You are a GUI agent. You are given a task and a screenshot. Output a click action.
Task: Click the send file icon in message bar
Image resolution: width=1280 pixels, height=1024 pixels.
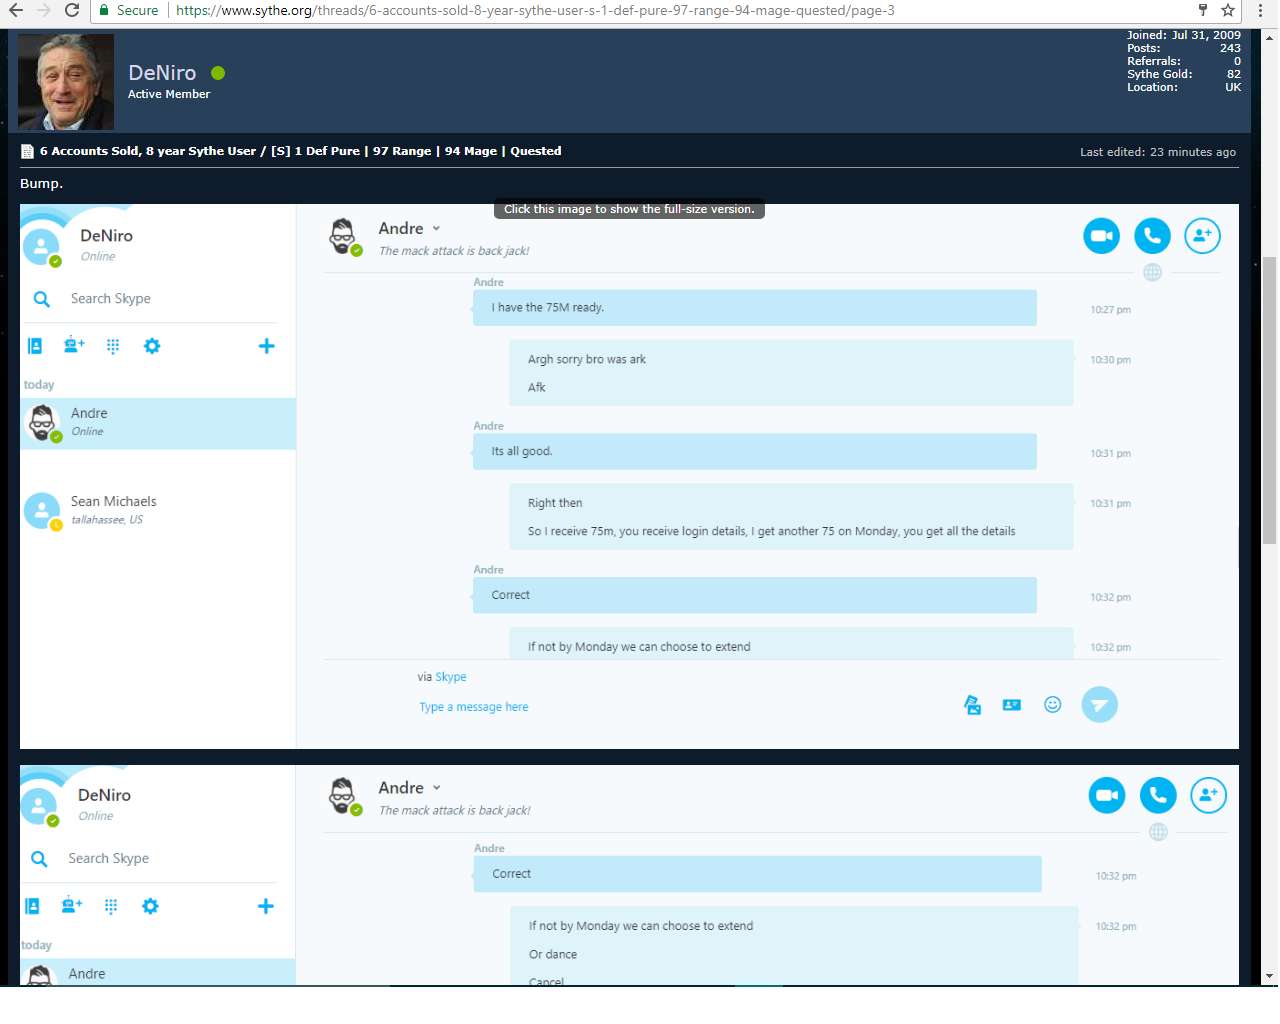pos(972,705)
